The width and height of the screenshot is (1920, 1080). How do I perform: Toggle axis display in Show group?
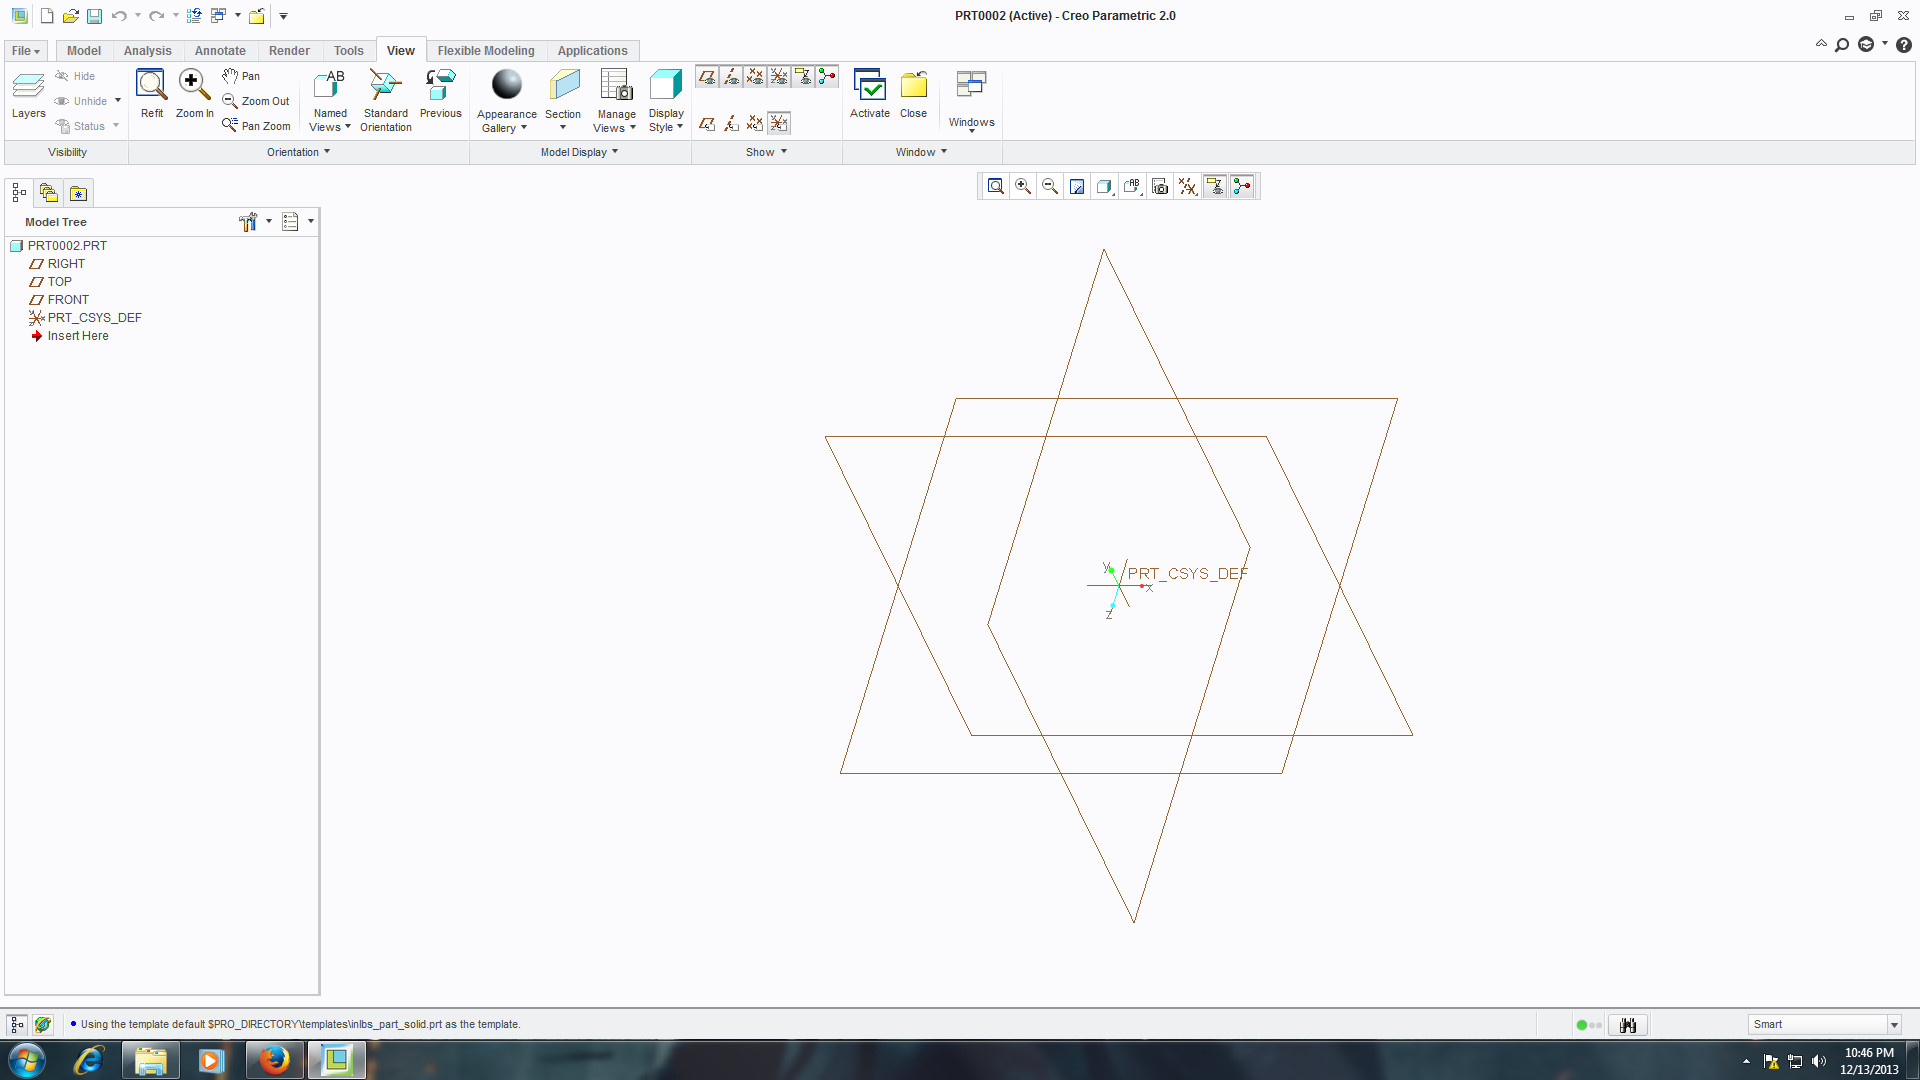click(x=731, y=77)
